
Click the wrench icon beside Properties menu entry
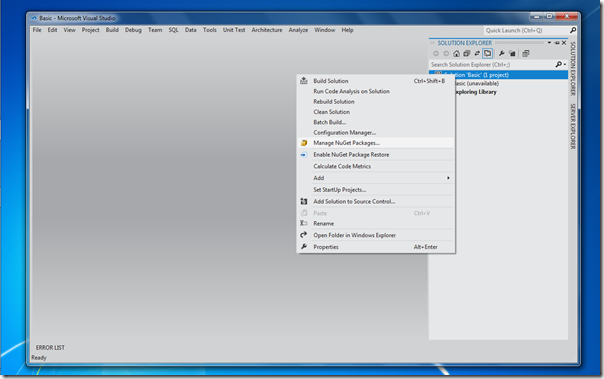click(x=304, y=247)
